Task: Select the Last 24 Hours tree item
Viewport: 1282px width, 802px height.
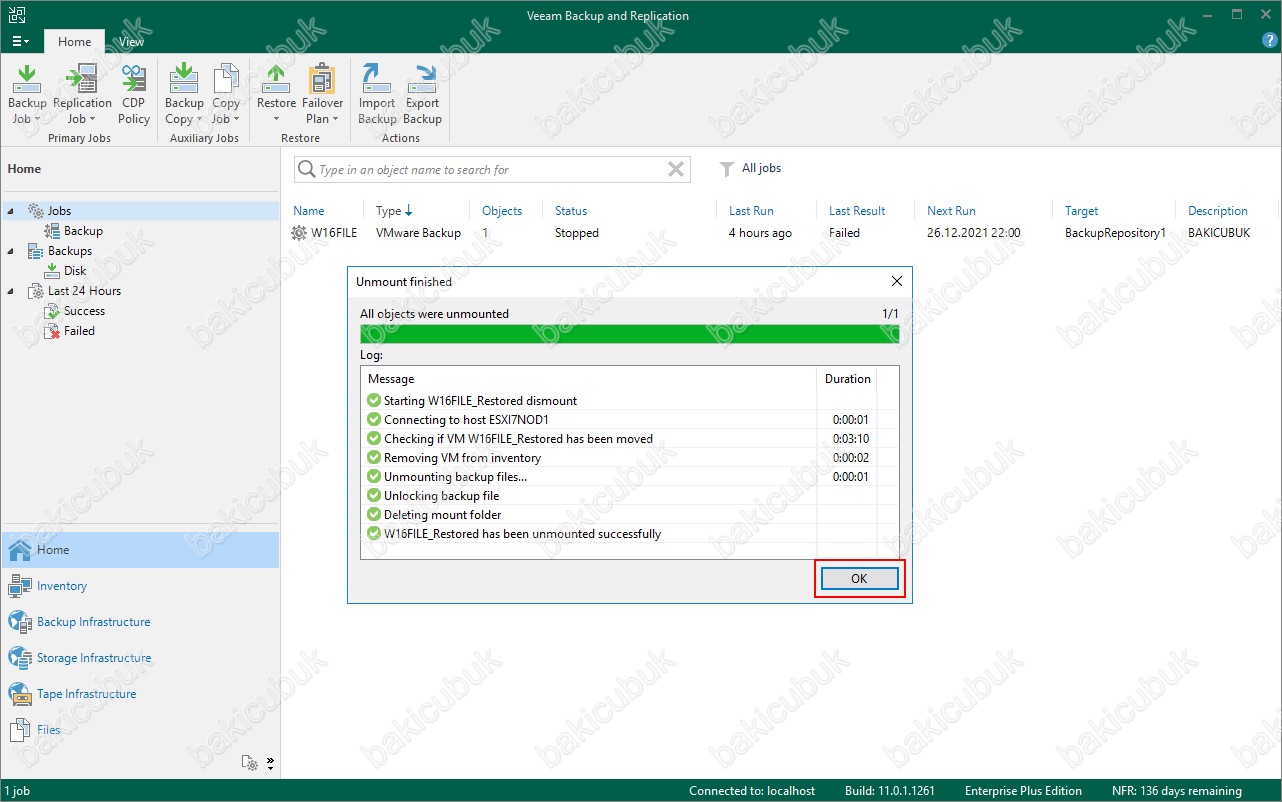Action: (x=84, y=291)
